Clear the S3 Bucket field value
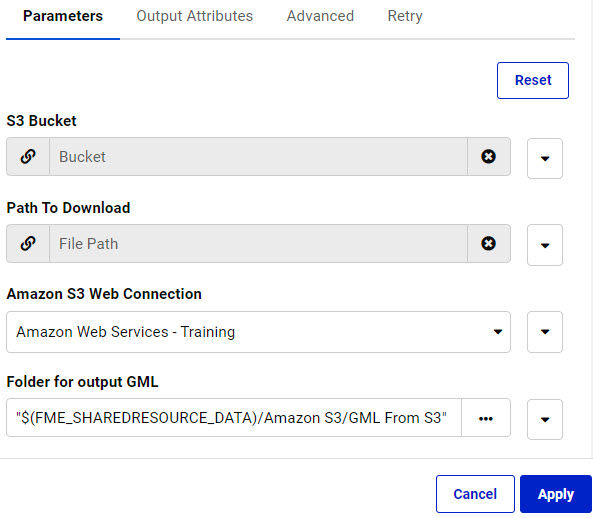The width and height of the screenshot is (593, 518). click(489, 157)
